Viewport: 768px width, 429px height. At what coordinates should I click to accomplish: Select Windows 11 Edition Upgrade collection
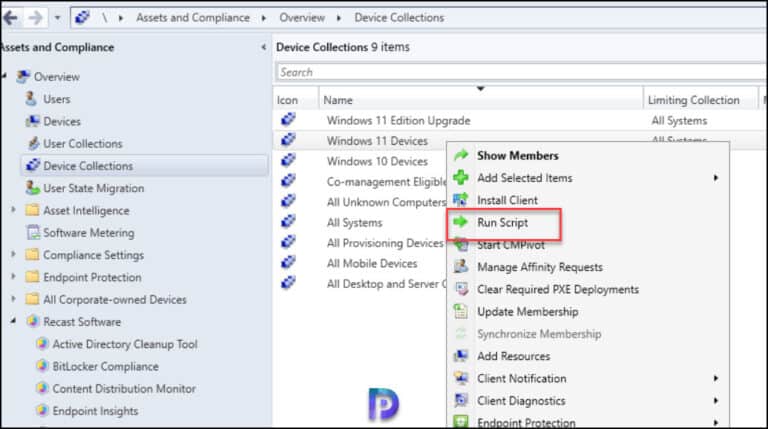coord(398,120)
